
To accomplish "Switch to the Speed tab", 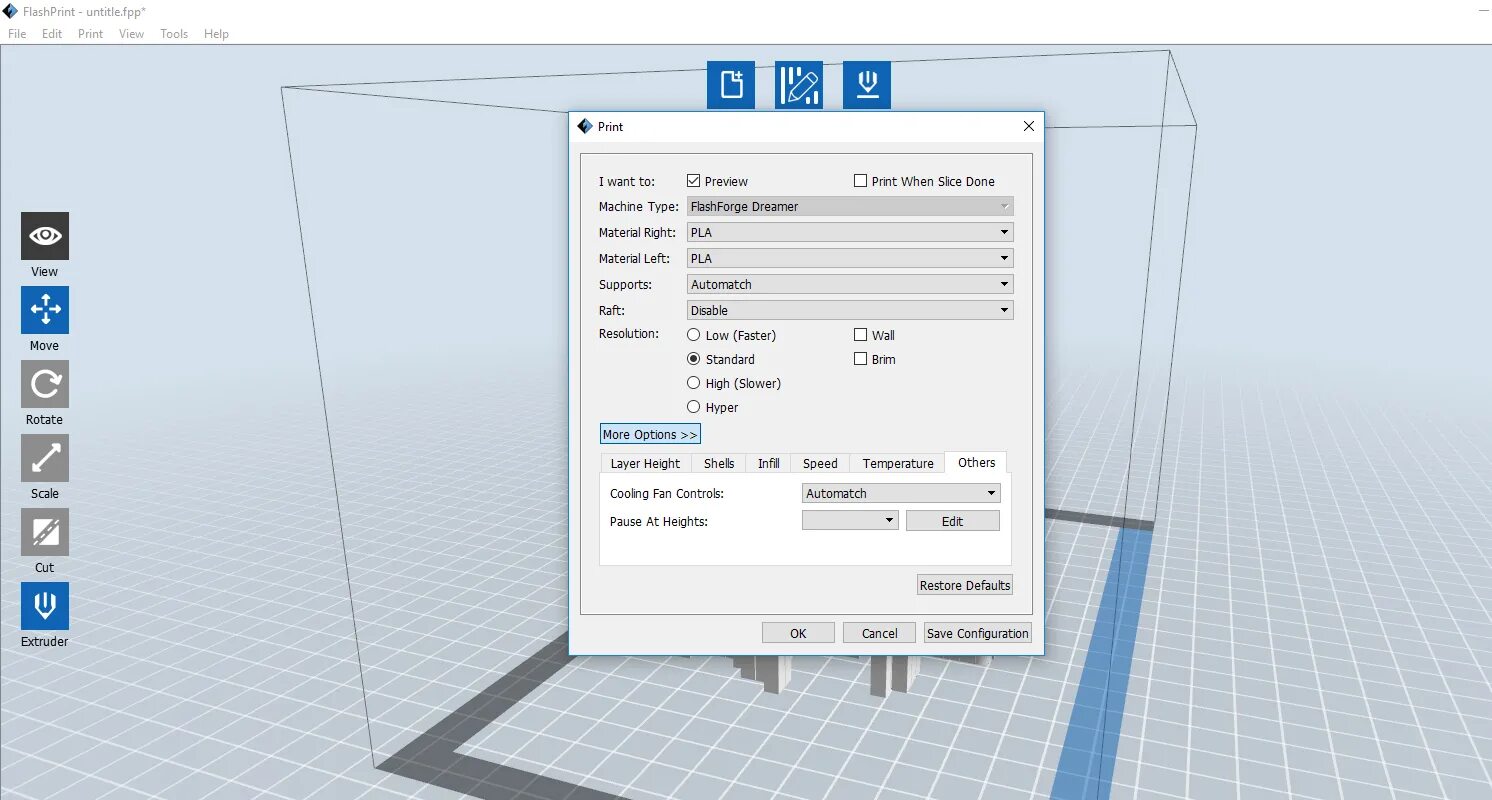I will point(820,464).
